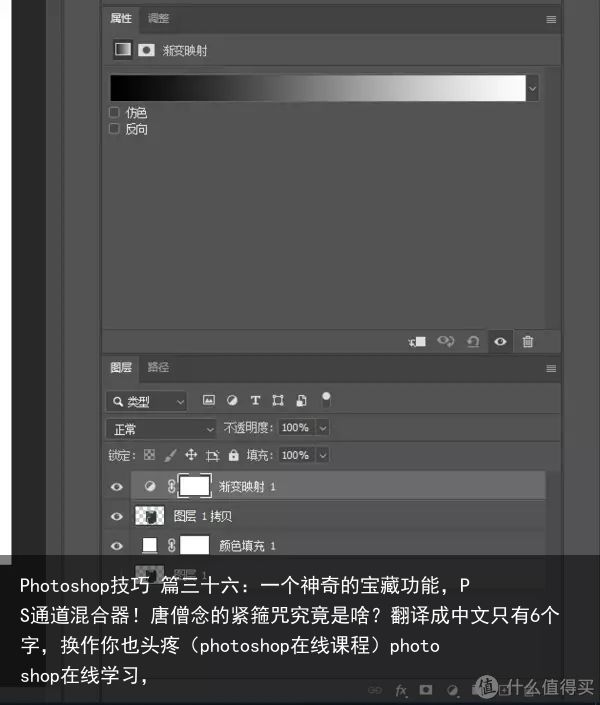Open the 类型 filter dropdown

pyautogui.click(x=147, y=402)
